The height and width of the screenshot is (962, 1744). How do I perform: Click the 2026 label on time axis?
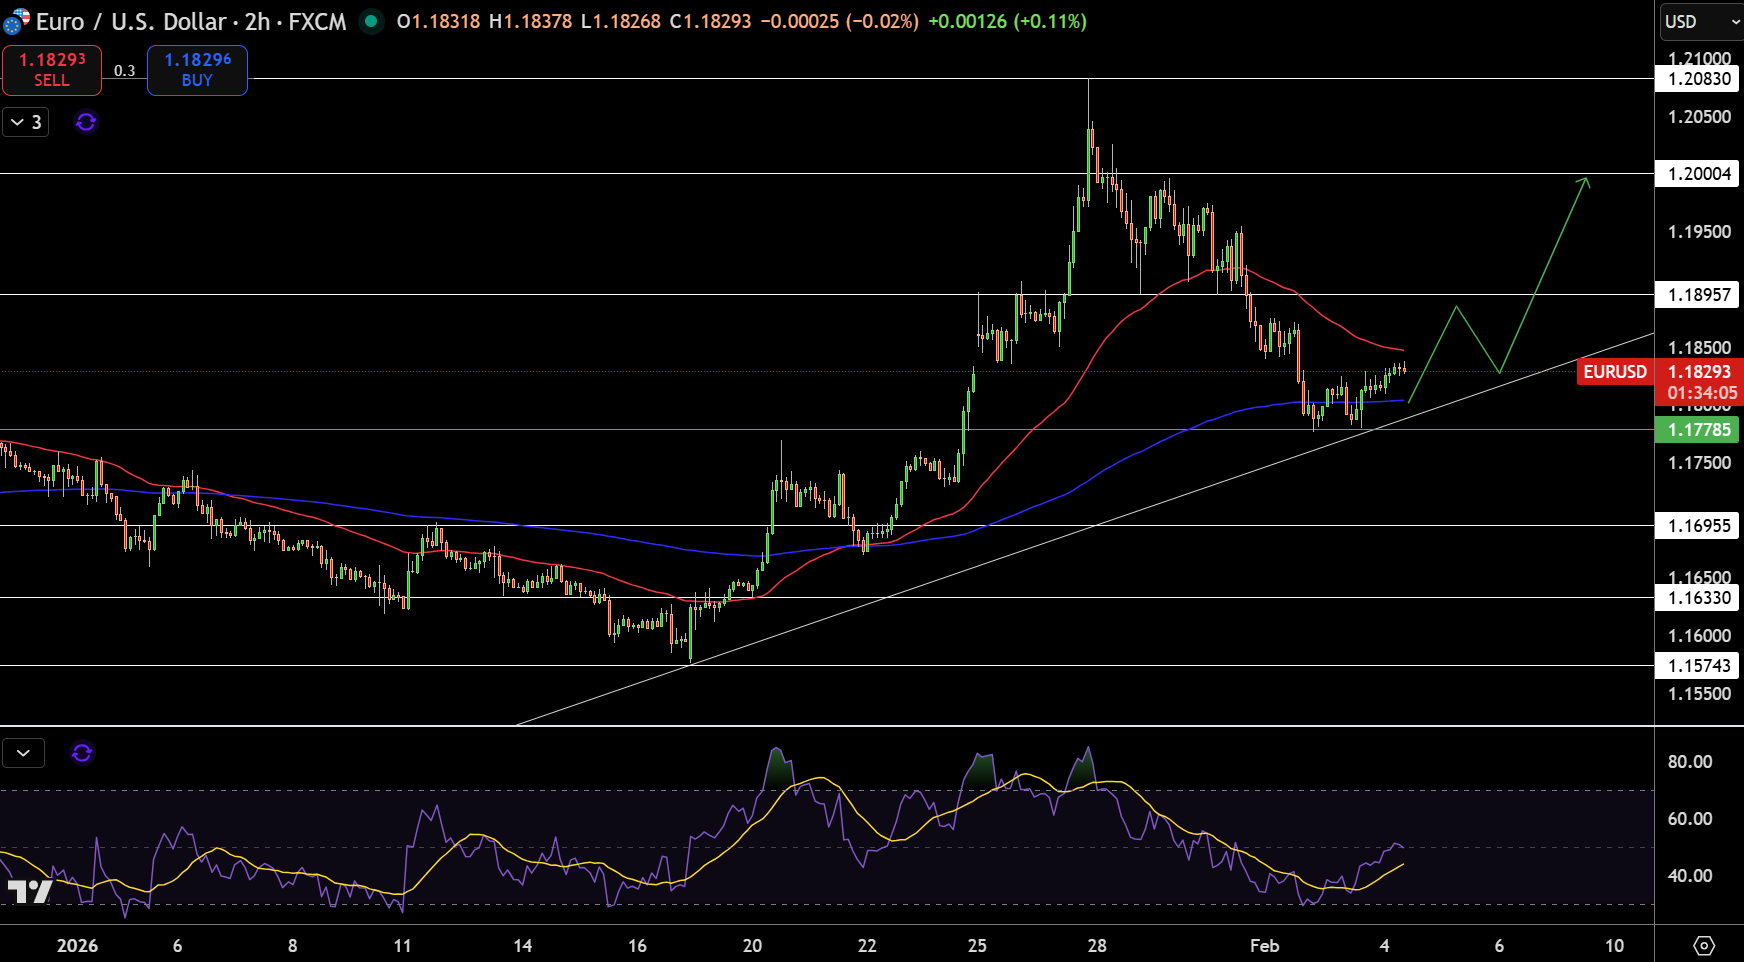77,945
